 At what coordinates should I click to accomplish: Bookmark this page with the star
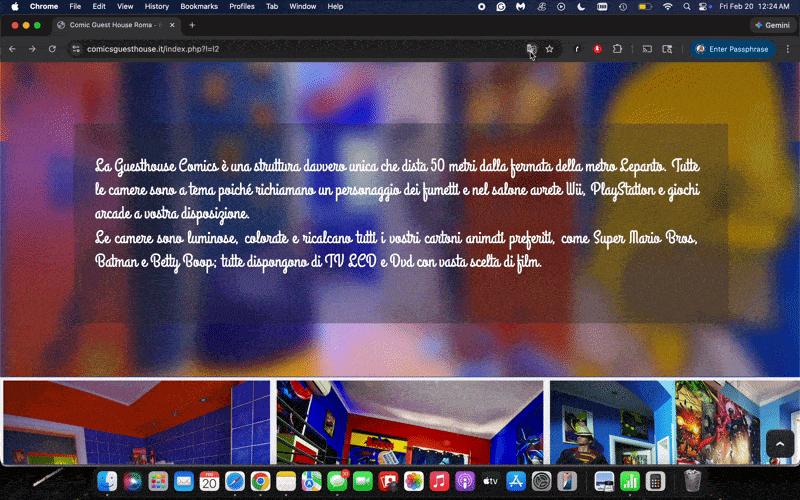[x=549, y=49]
